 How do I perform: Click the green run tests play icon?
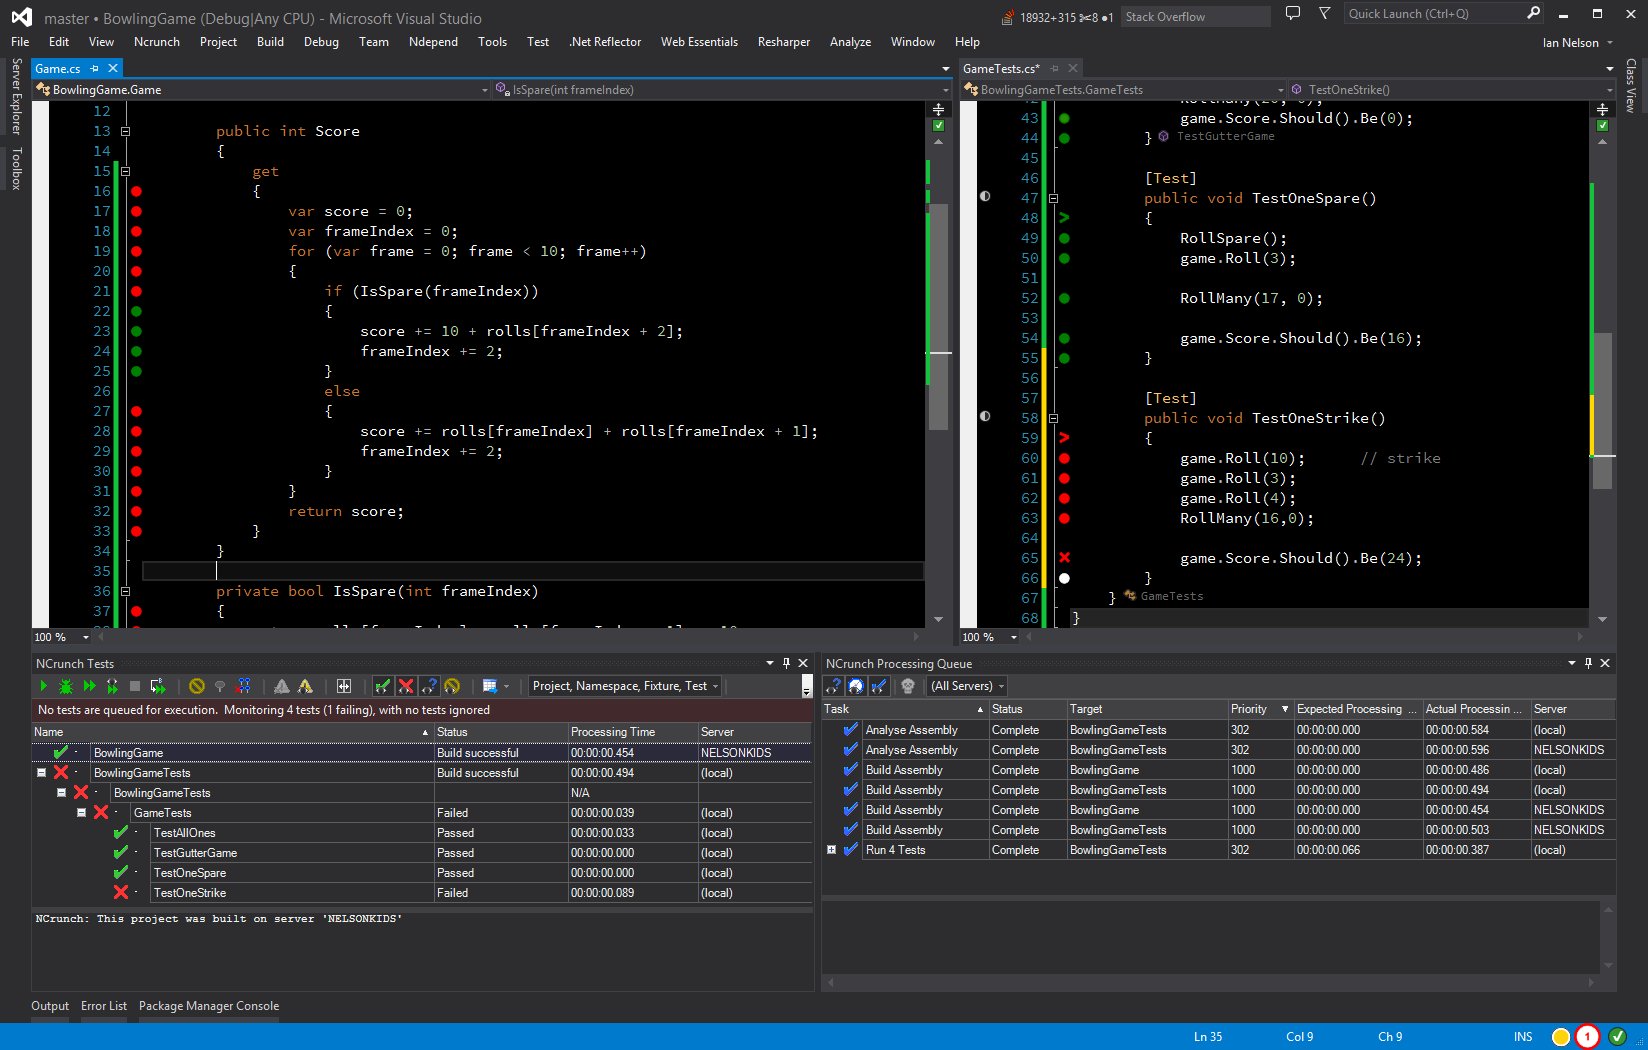coord(43,686)
